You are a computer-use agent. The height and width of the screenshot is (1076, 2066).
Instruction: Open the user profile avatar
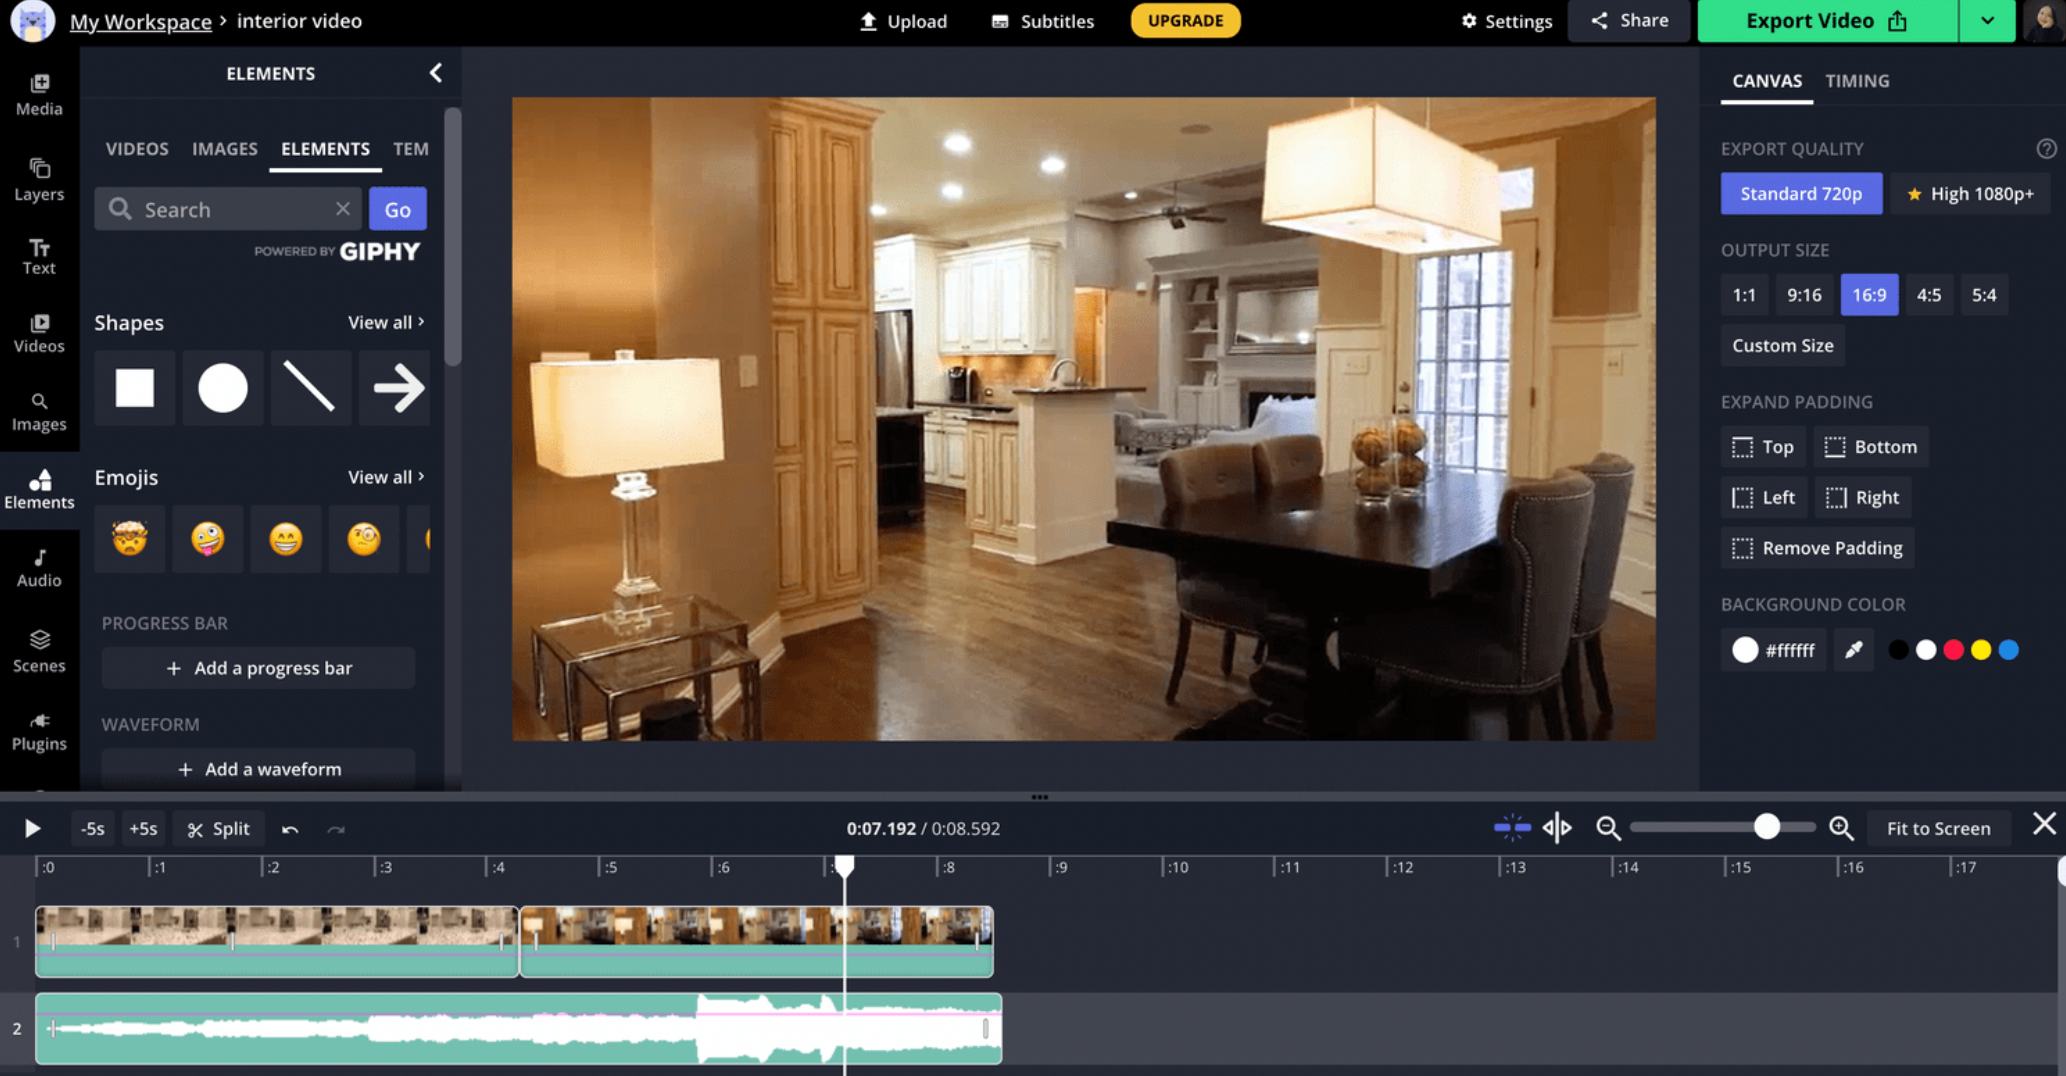[2044, 21]
